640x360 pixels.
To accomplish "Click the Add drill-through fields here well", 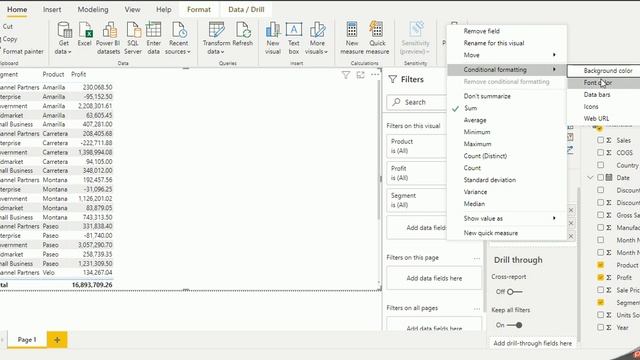I will [x=532, y=343].
